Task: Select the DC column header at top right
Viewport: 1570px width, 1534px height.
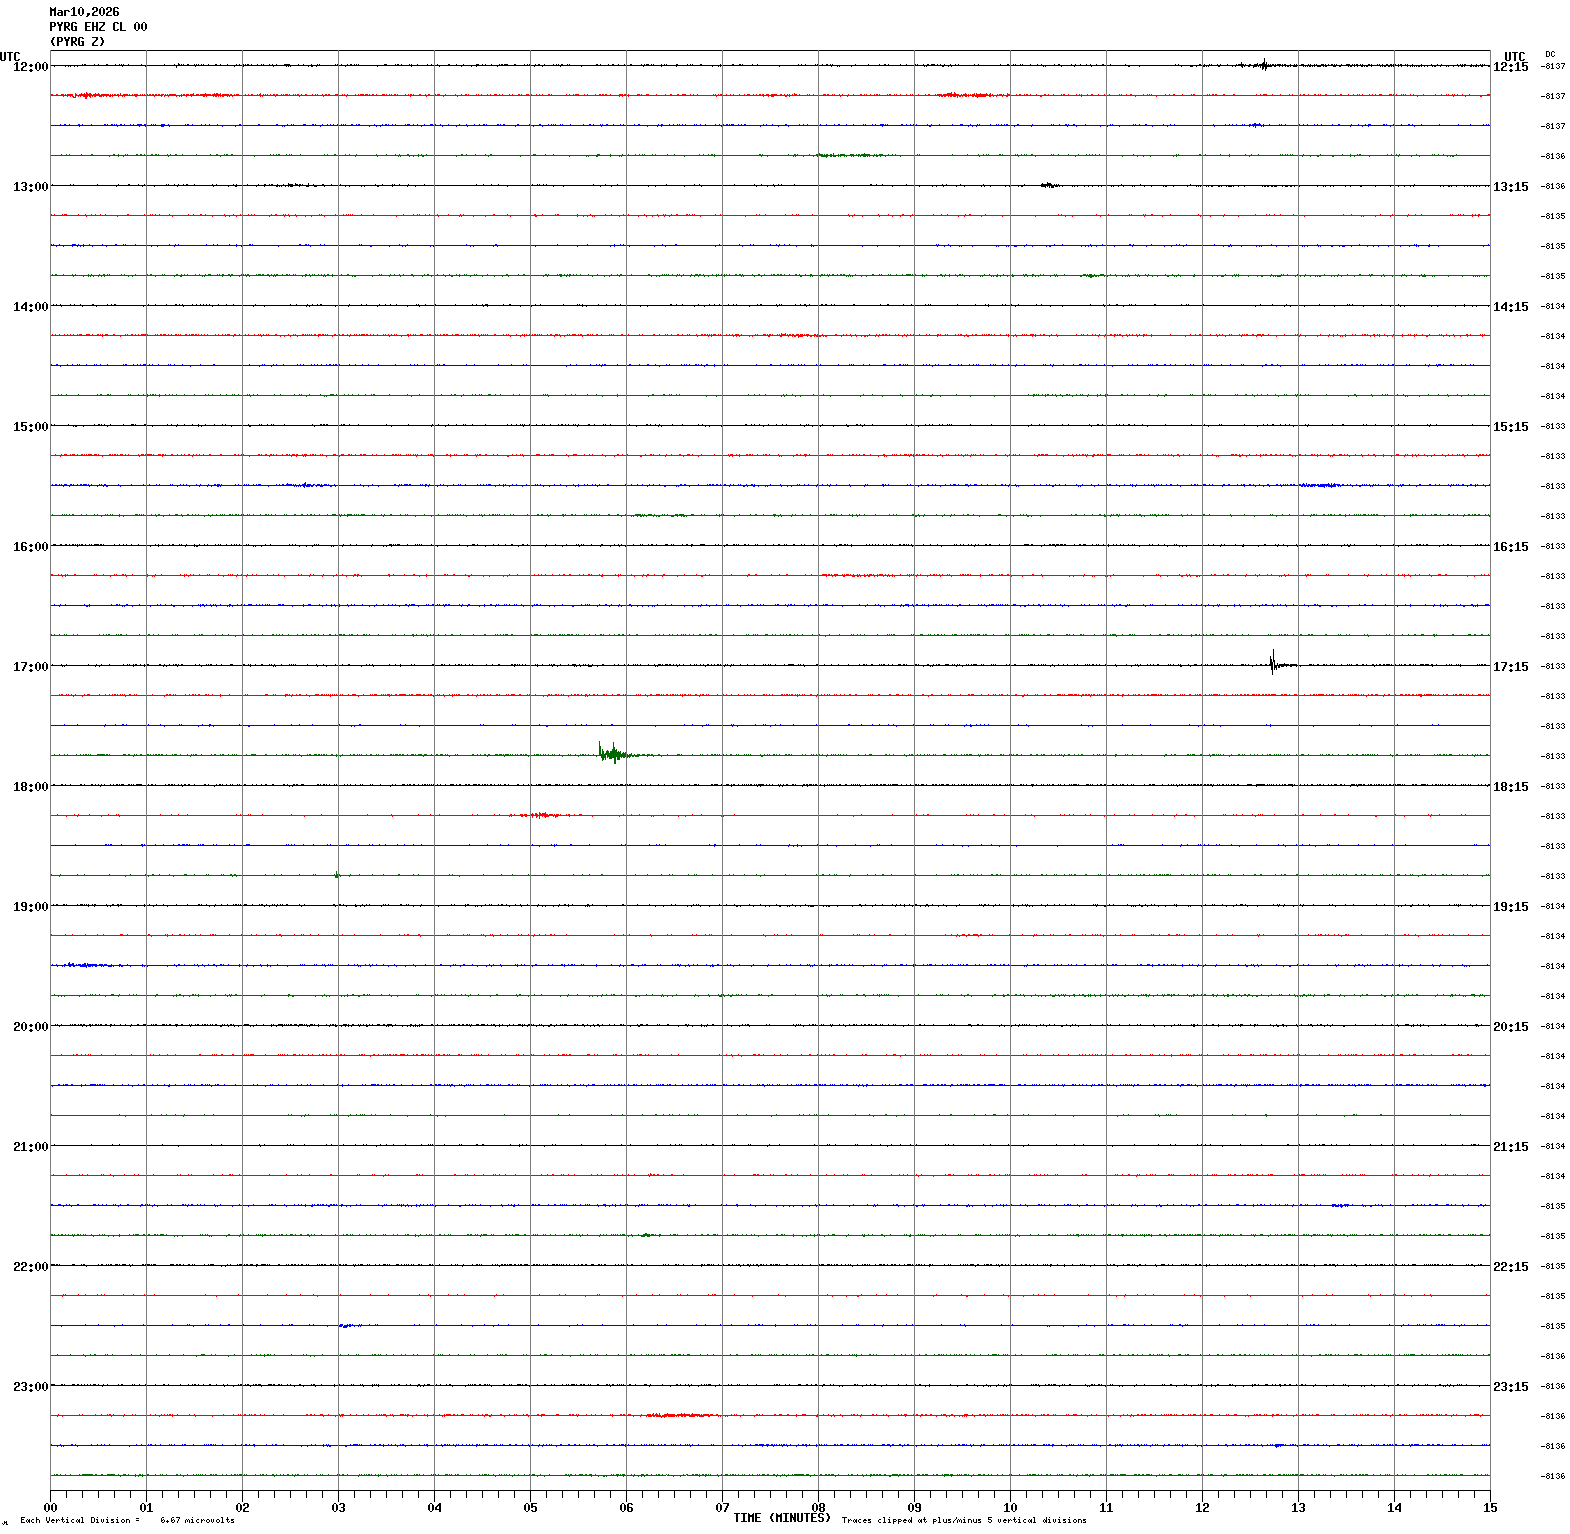Action: tap(1550, 54)
